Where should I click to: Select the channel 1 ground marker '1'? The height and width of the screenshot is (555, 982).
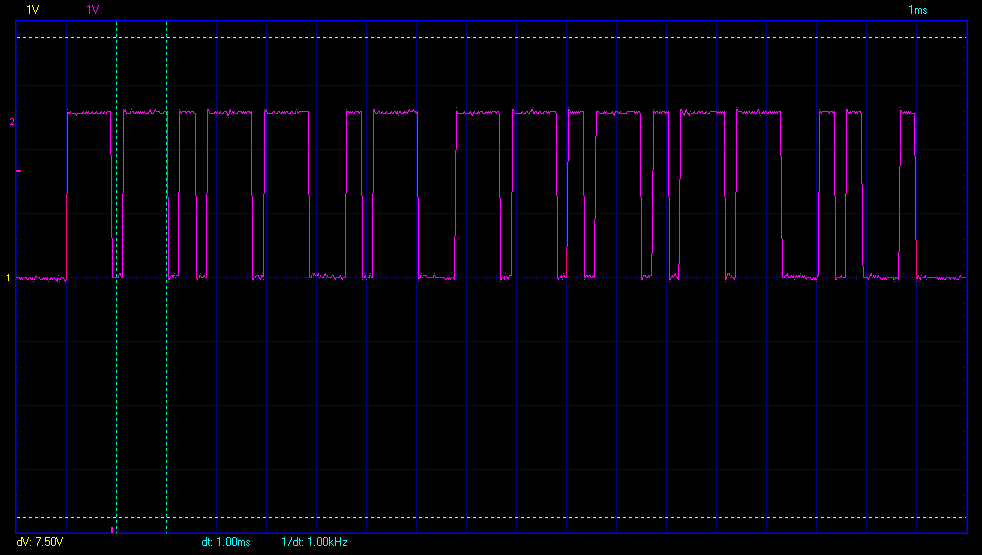point(9,278)
